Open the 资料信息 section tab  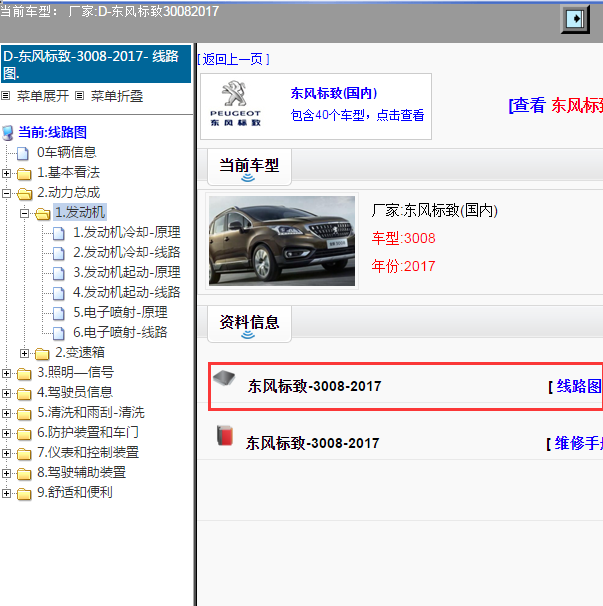coord(249,324)
